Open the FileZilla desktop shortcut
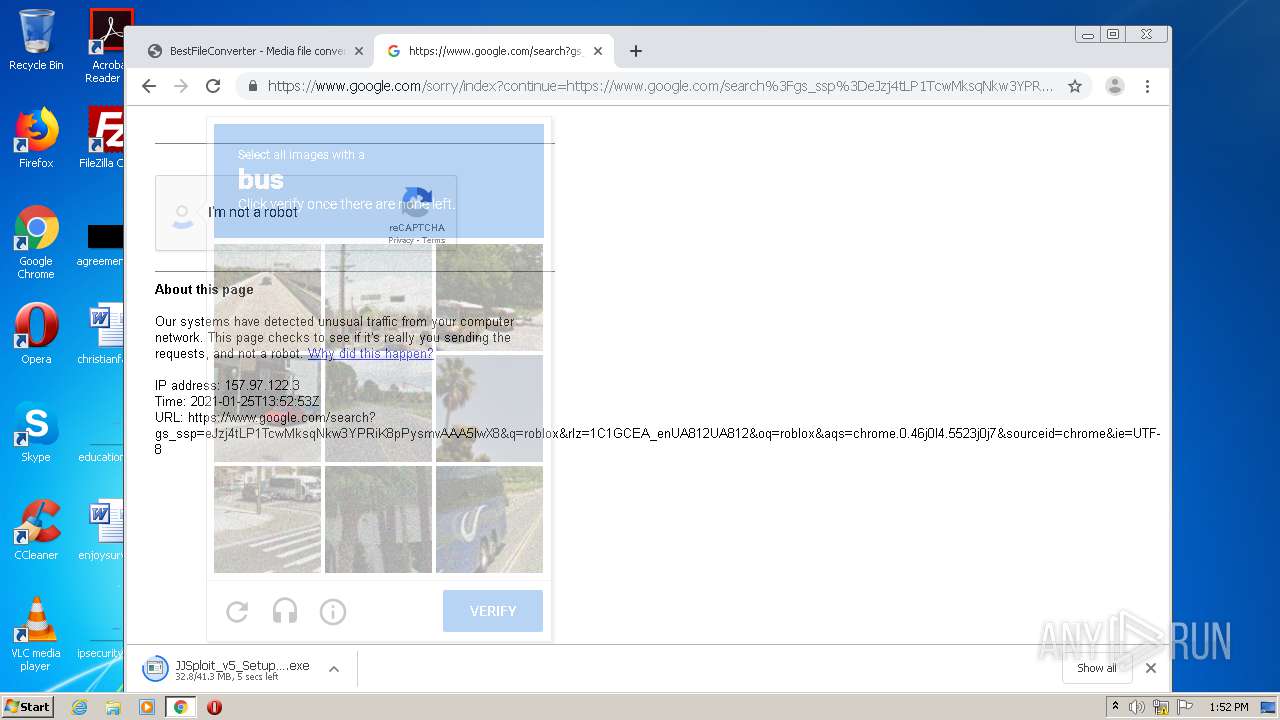1280x720 pixels. tap(104, 138)
